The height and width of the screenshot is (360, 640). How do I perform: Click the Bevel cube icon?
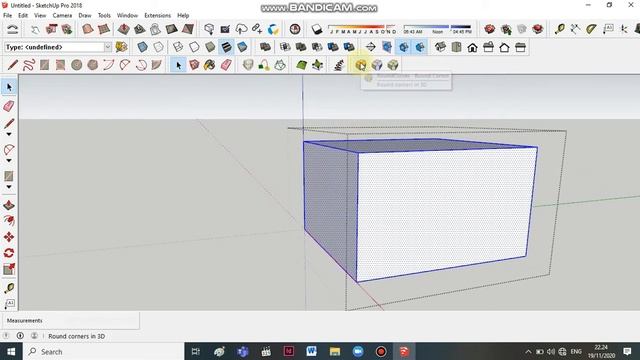point(393,65)
